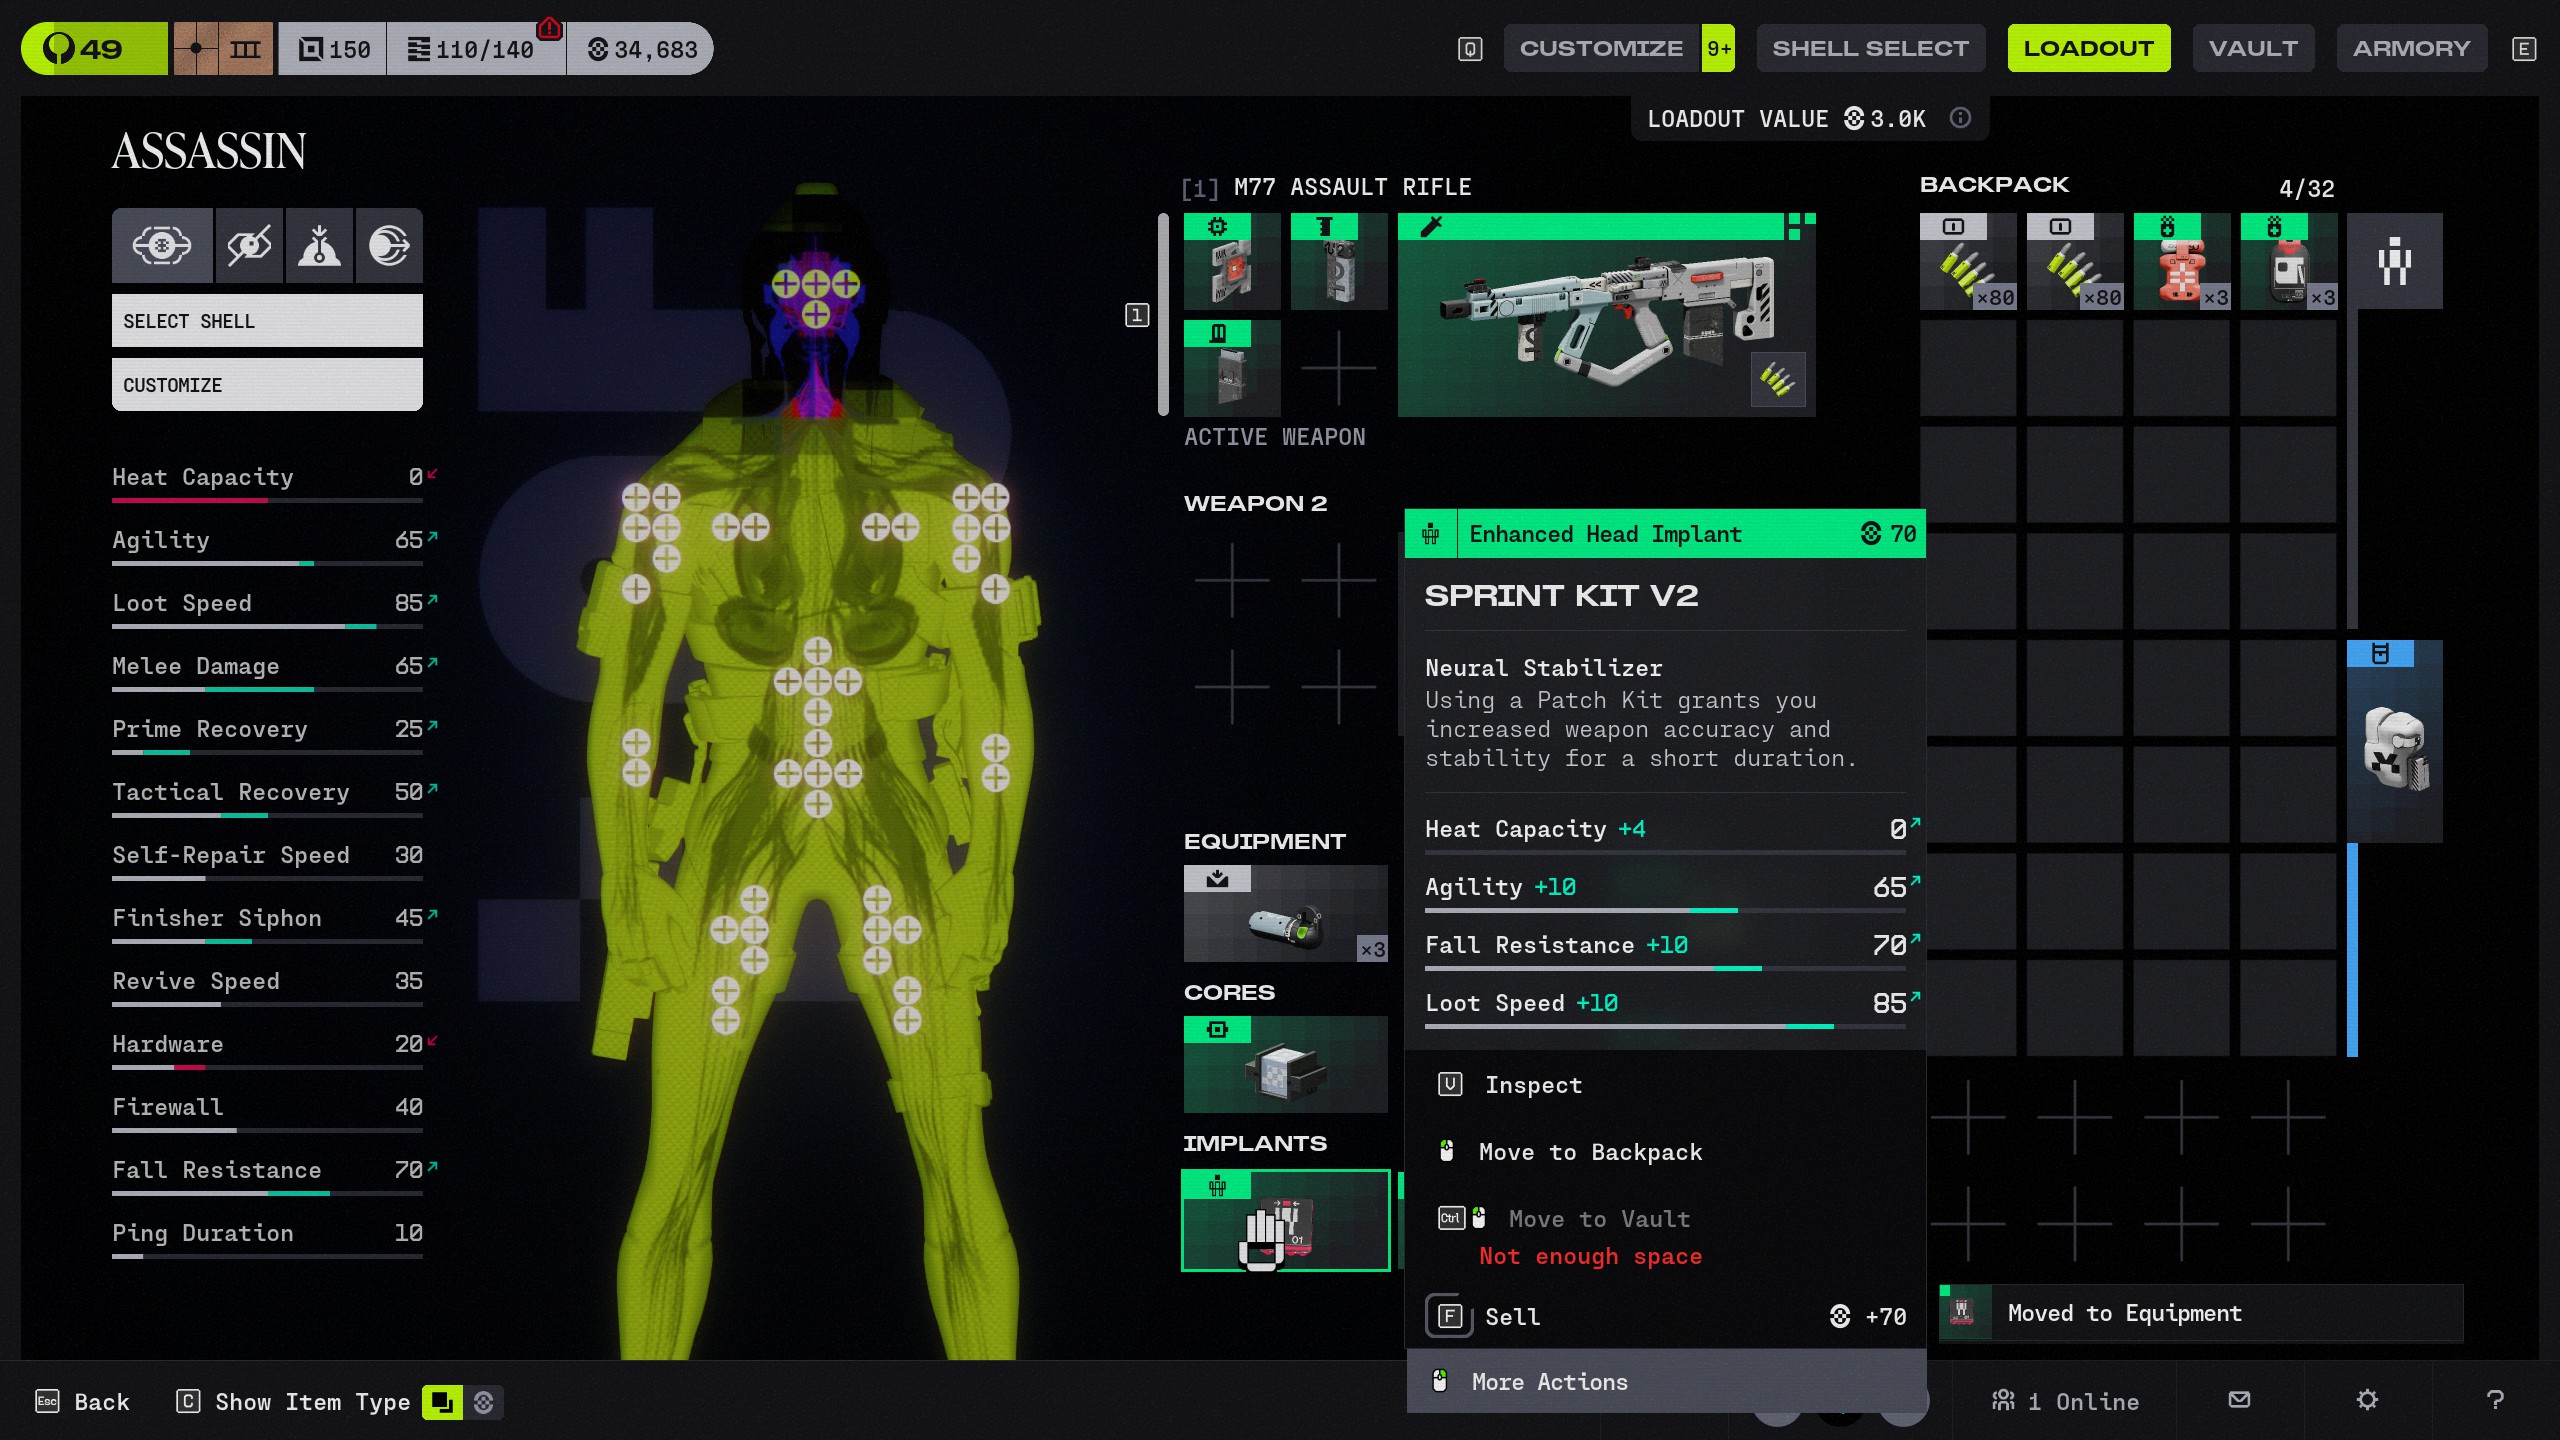Viewport: 2560px width, 1440px height.
Task: Open the 1 Online social panel
Action: (2065, 1401)
